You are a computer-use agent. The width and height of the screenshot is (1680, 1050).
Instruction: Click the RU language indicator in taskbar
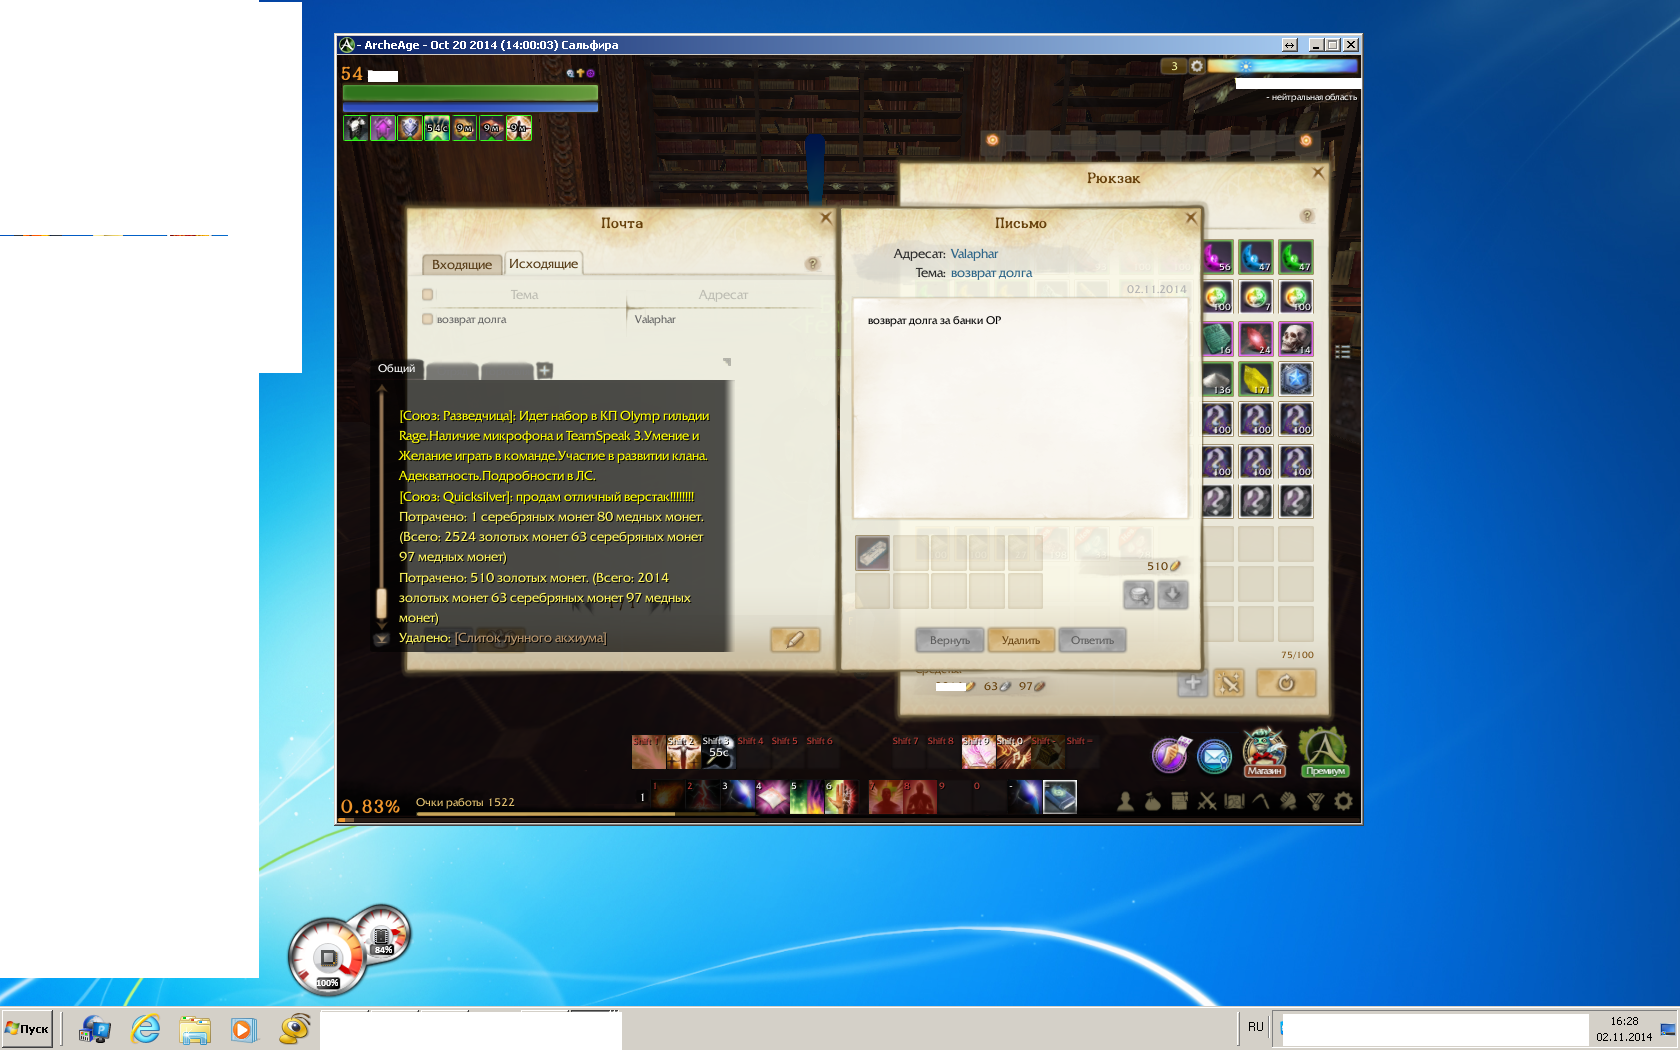coord(1256,1027)
